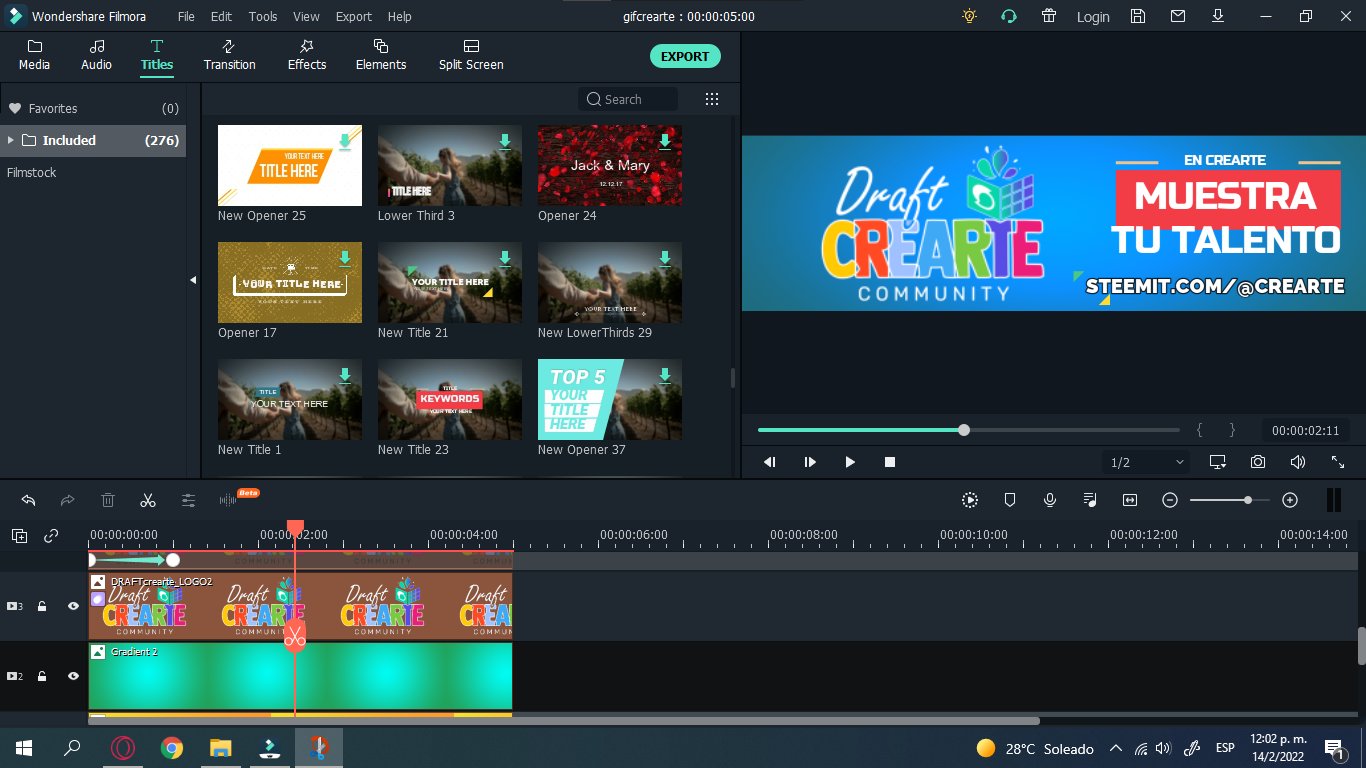Viewport: 1366px width, 768px height.
Task: Record voiceover with the microphone icon
Action: click(x=1050, y=500)
